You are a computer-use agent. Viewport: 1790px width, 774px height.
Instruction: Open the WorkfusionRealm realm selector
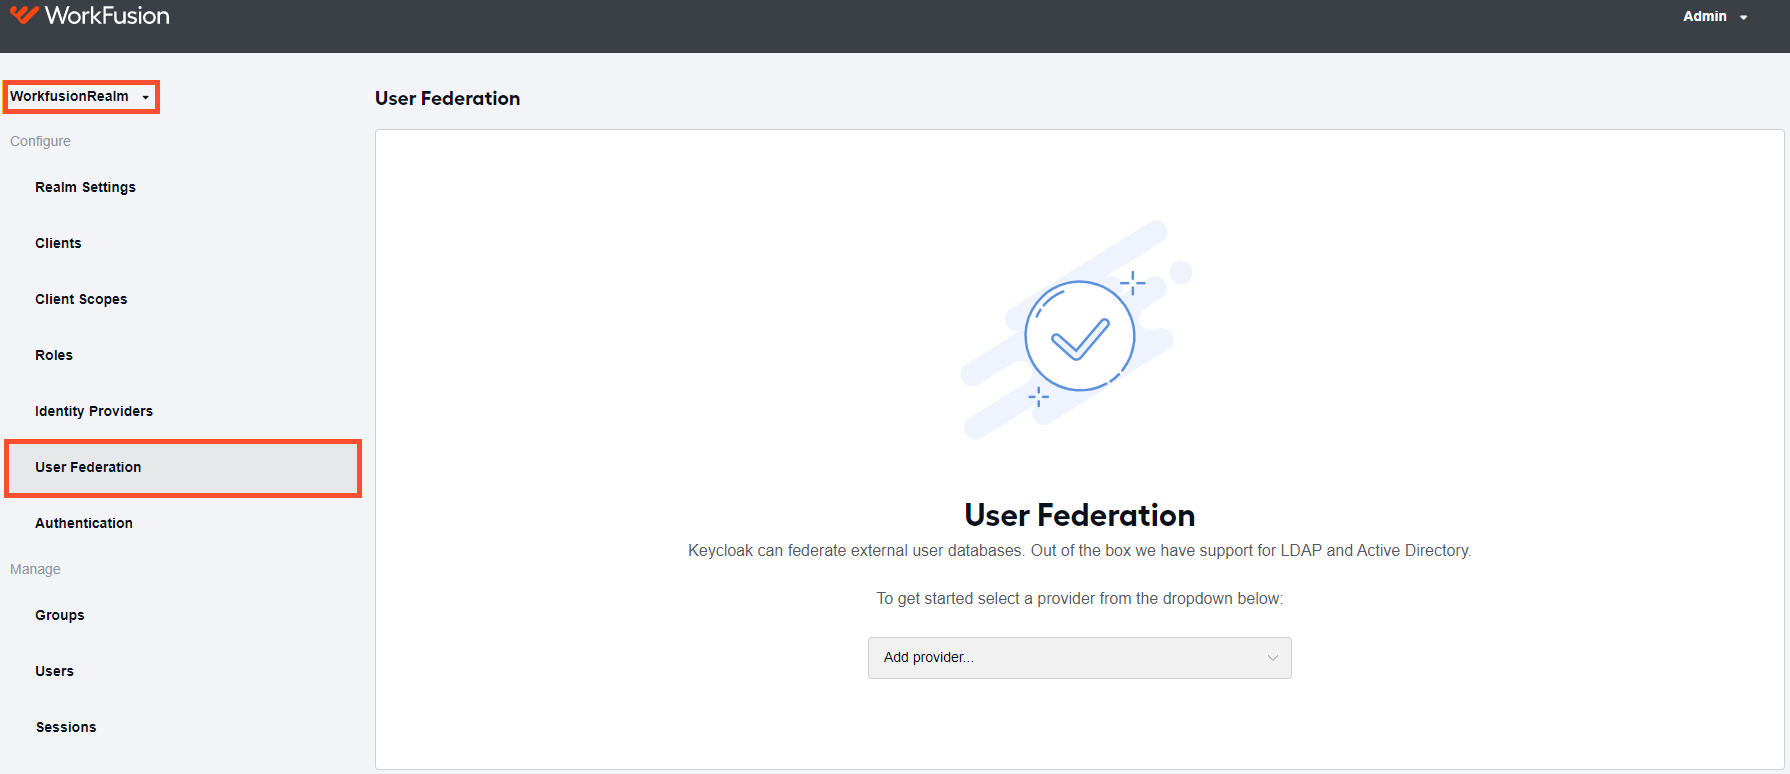coord(80,97)
